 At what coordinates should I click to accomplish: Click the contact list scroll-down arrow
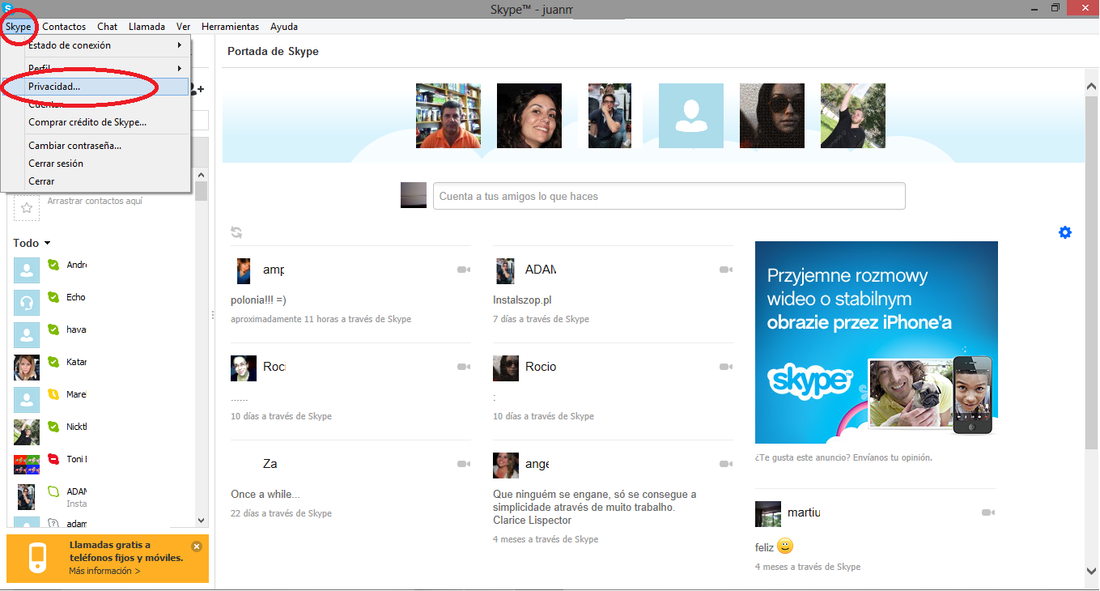(x=201, y=520)
